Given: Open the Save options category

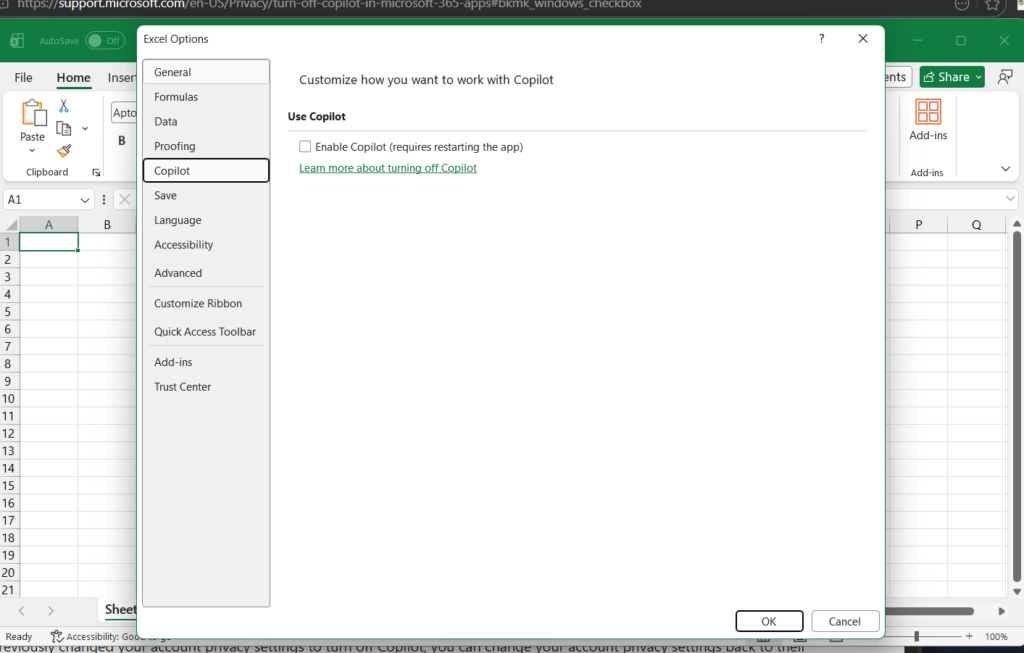Looking at the screenshot, I should tap(206, 195).
